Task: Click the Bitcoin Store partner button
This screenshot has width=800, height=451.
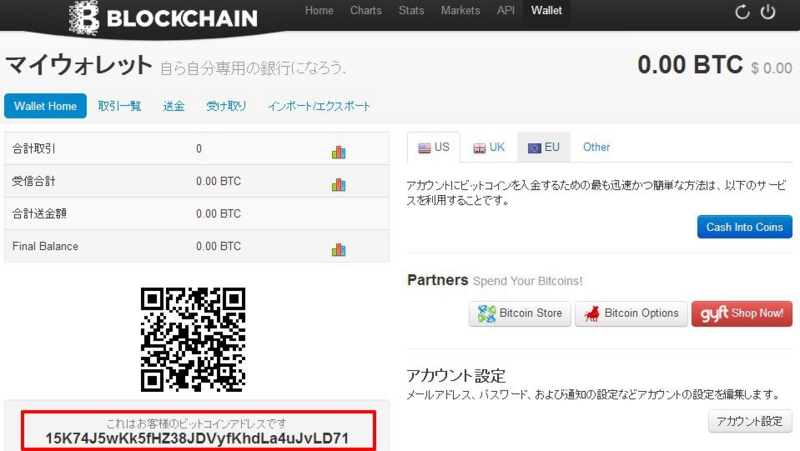Action: click(520, 313)
